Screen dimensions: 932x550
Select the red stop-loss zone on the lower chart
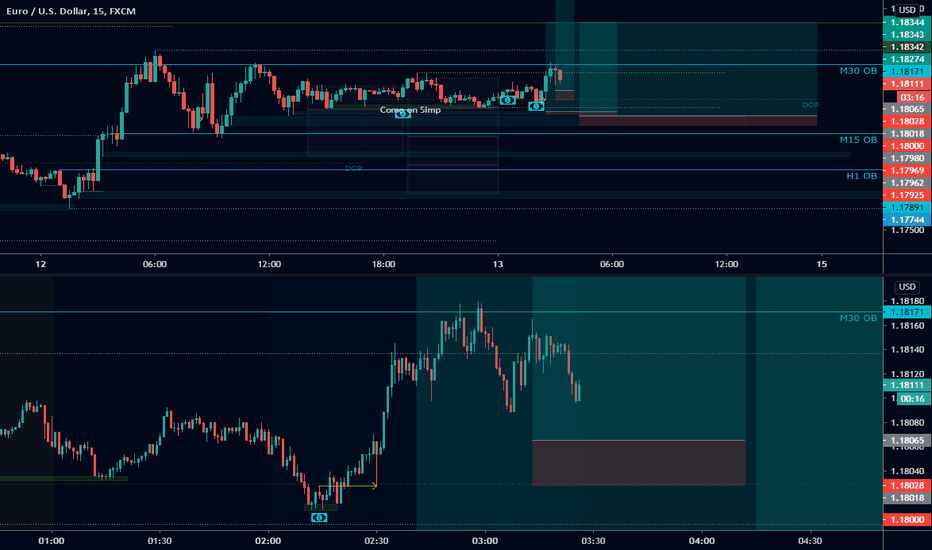pyautogui.click(x=638, y=463)
